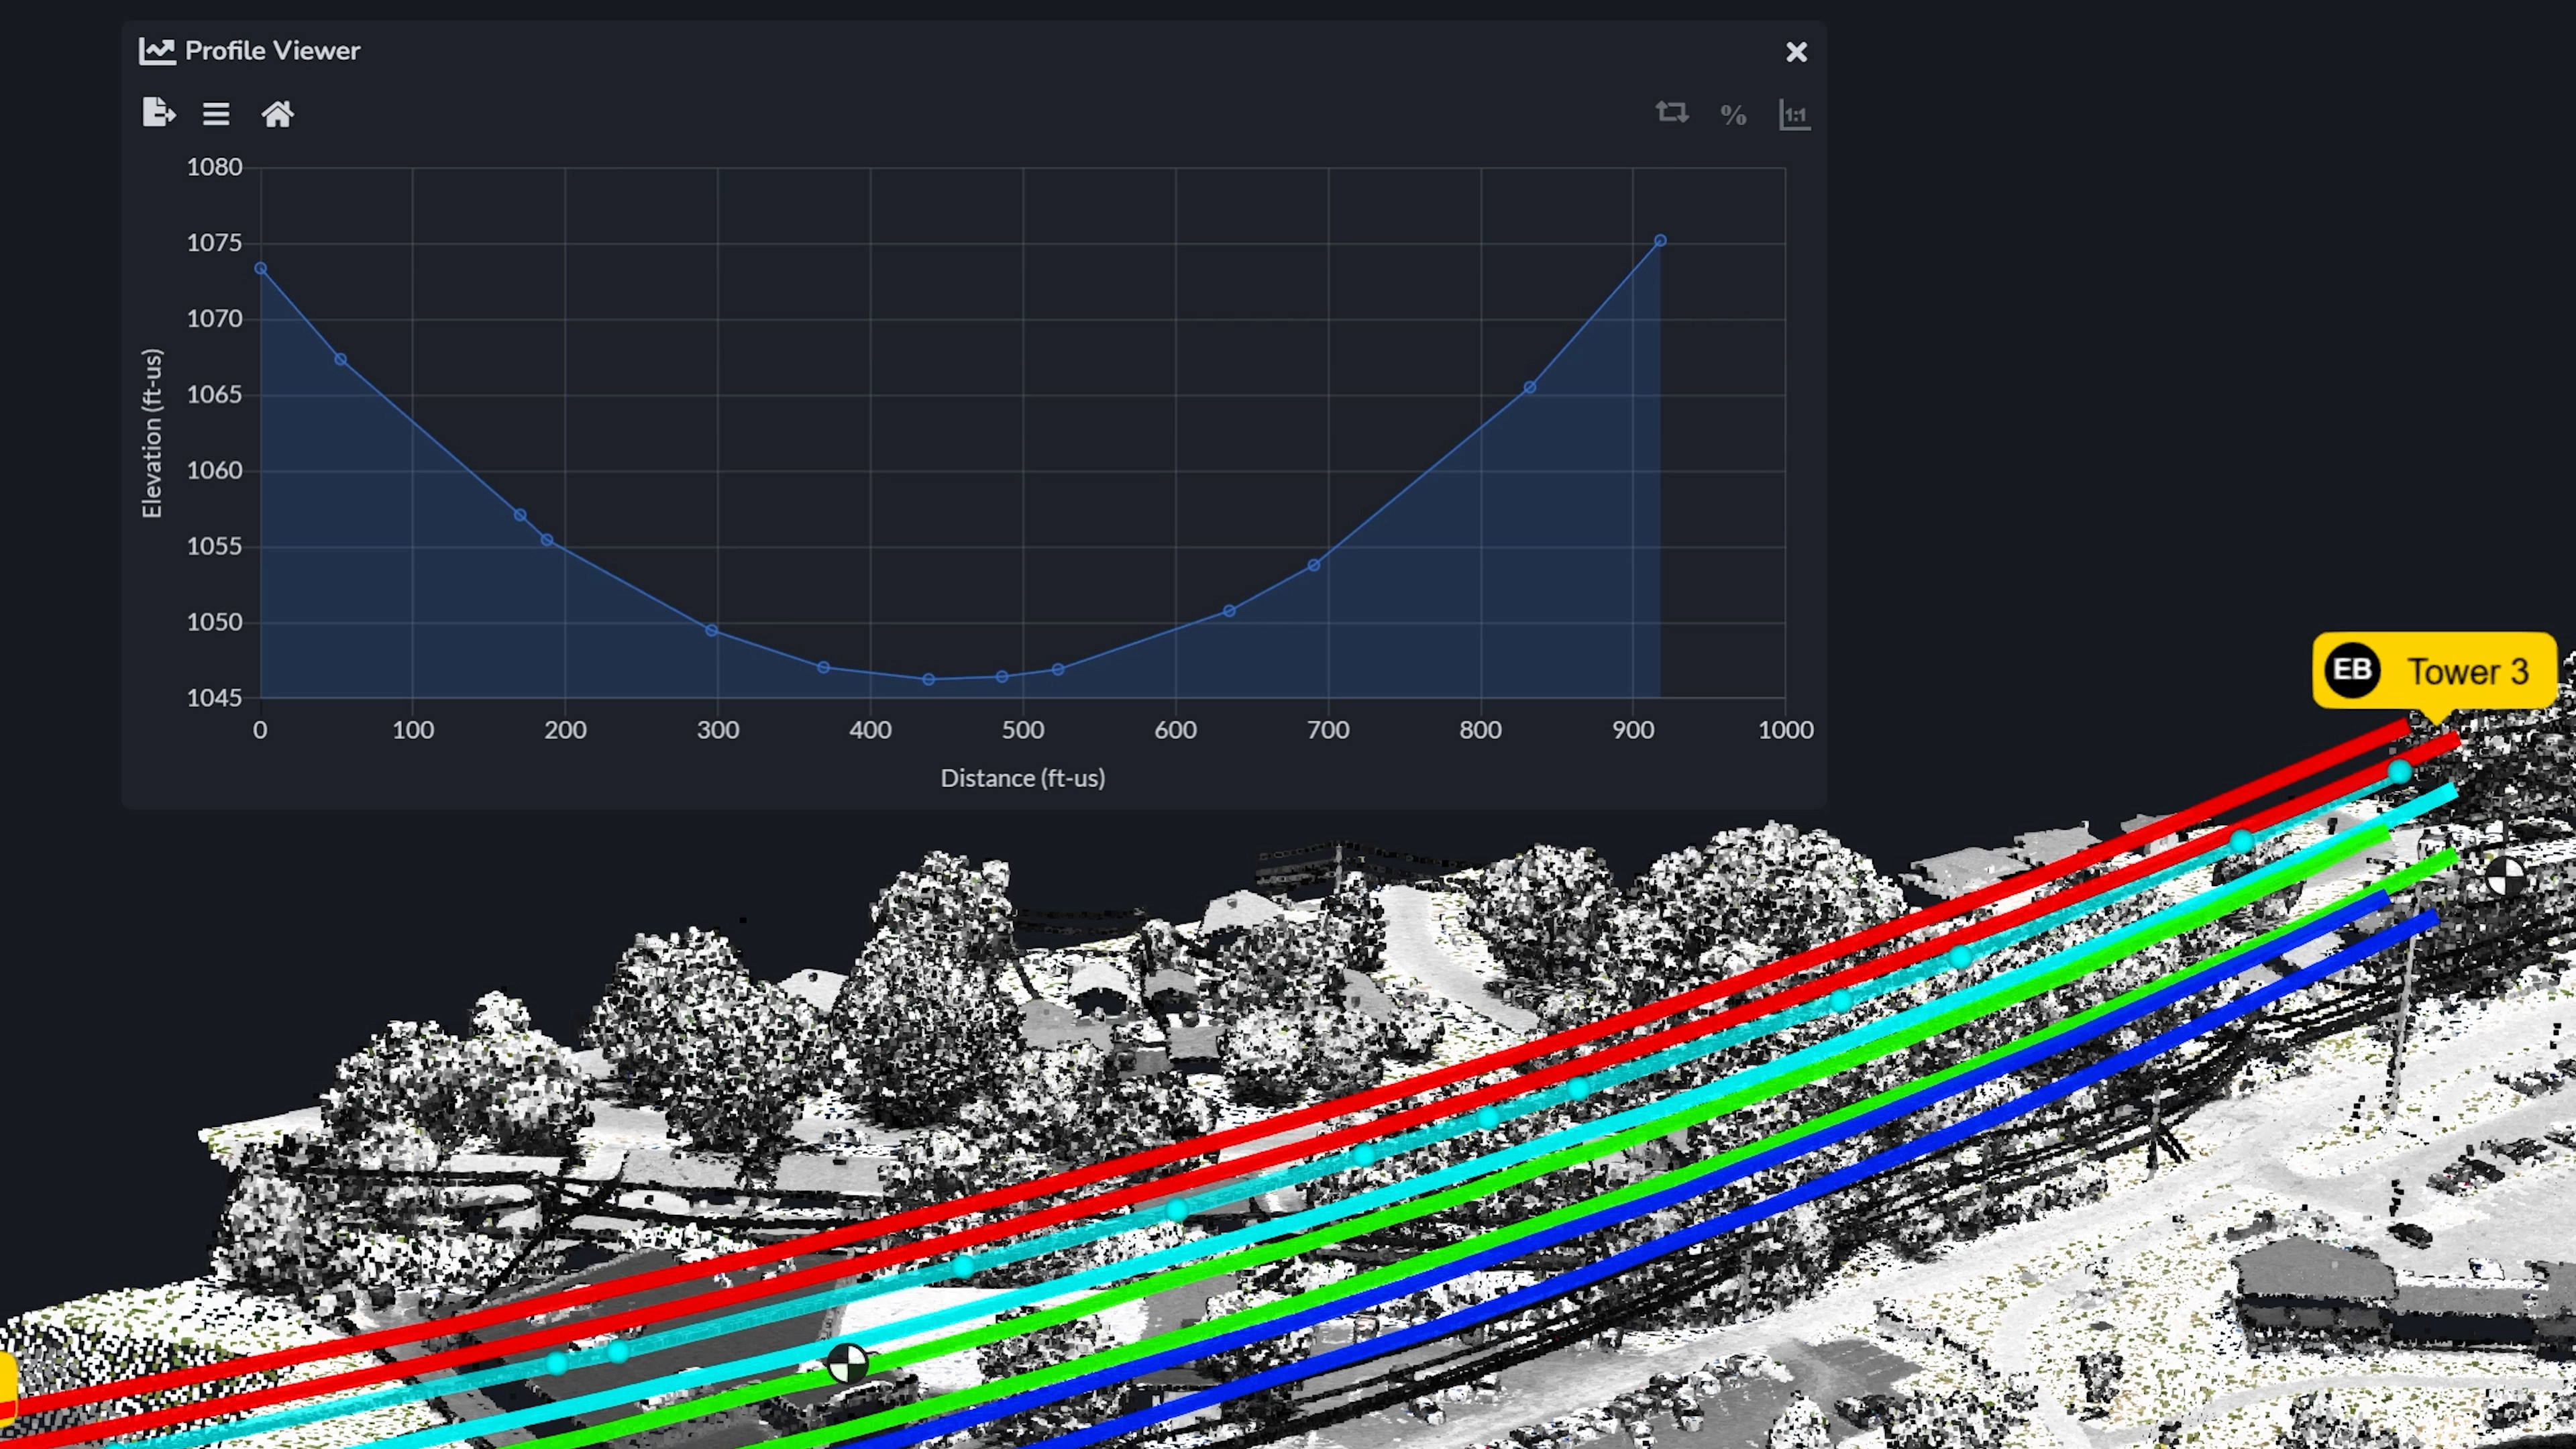Select lowest profile point just under 450 distance
This screenshot has height=1449, width=2576.
928,679
